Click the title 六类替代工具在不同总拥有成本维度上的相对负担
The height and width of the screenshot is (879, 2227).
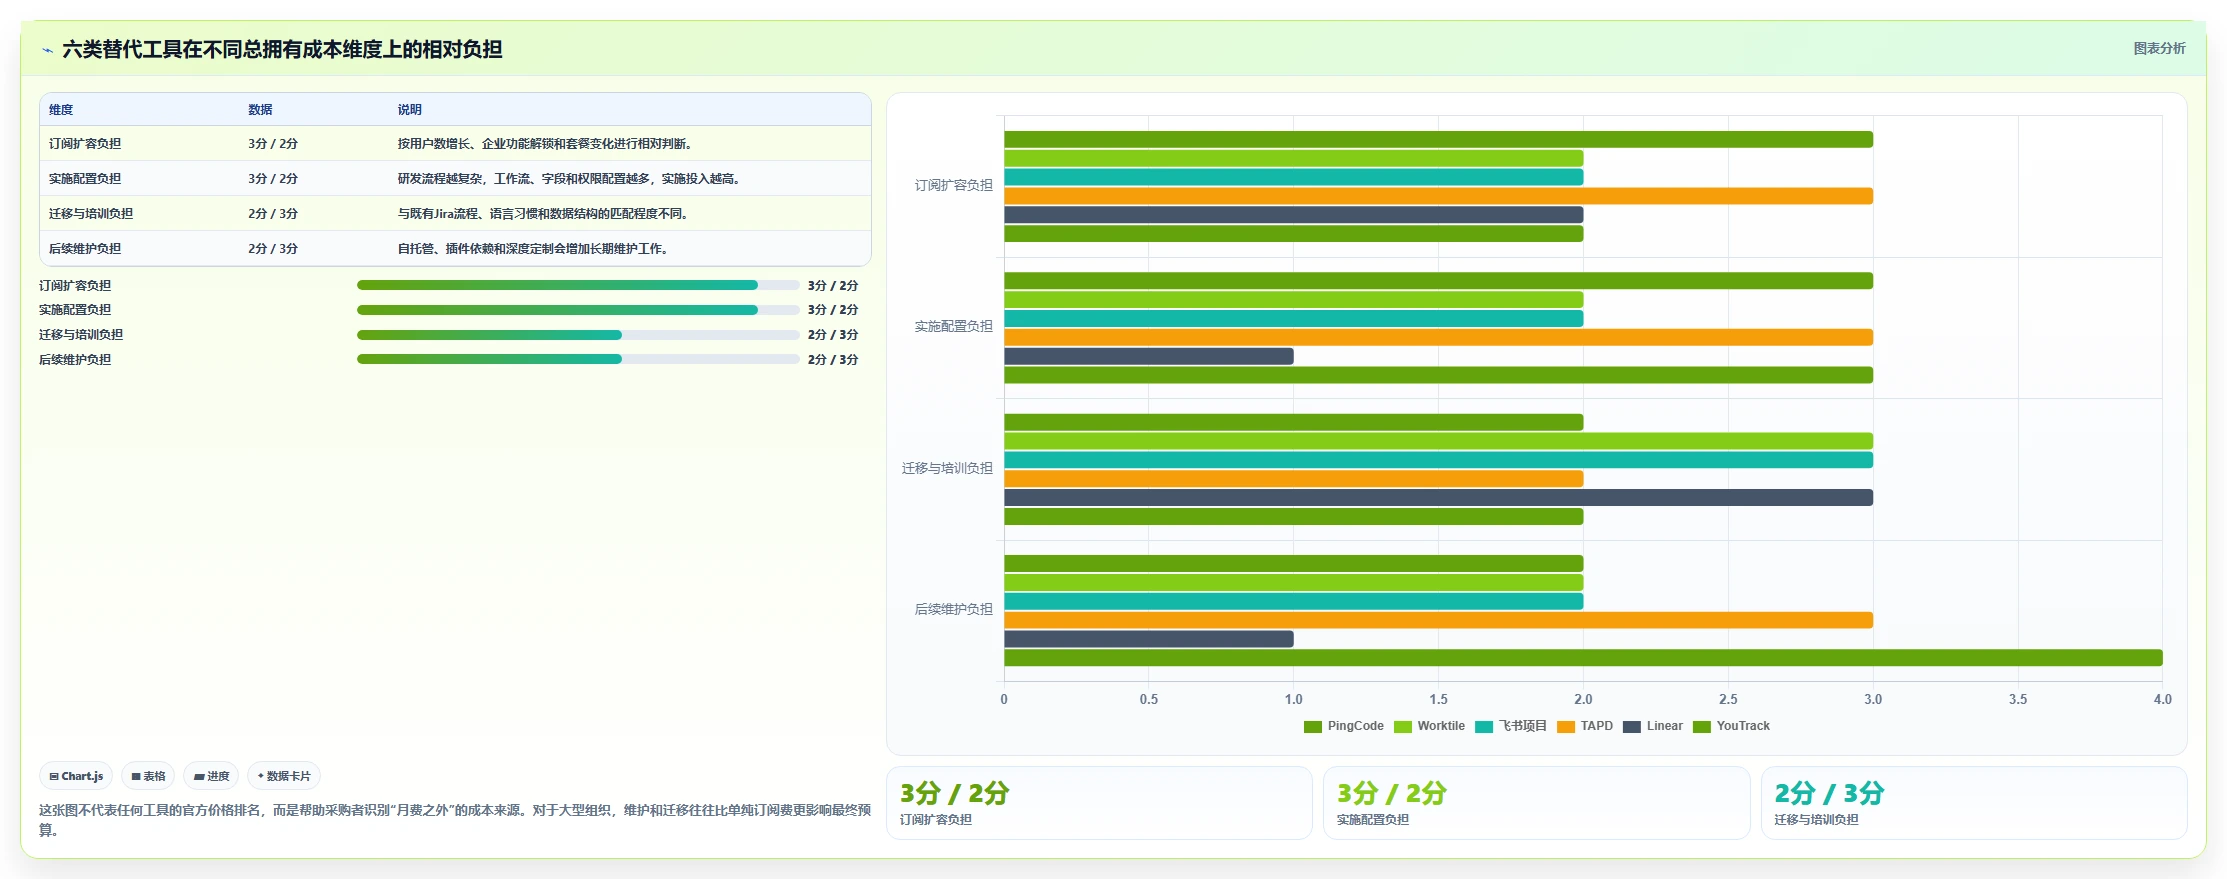(x=282, y=50)
